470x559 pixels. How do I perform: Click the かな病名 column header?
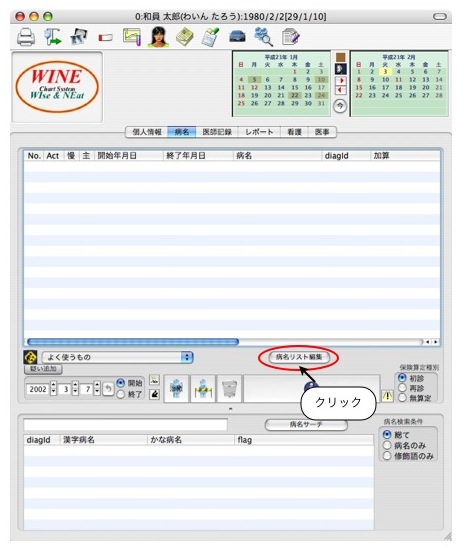click(190, 440)
